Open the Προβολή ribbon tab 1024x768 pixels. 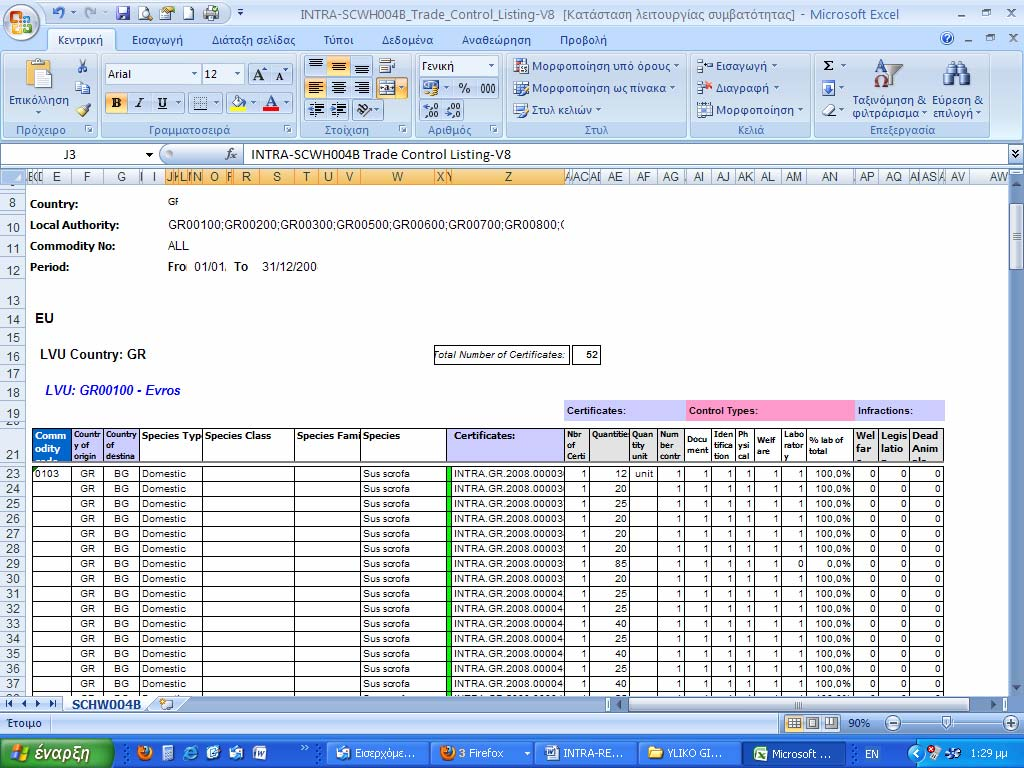point(583,40)
